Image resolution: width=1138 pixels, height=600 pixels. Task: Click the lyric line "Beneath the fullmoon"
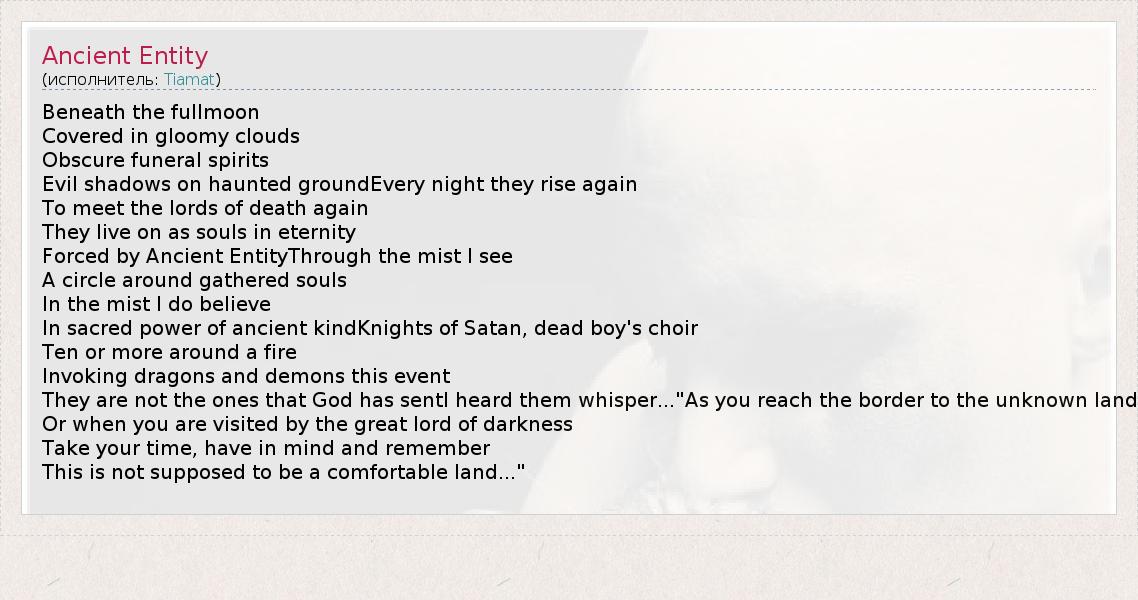coord(150,112)
